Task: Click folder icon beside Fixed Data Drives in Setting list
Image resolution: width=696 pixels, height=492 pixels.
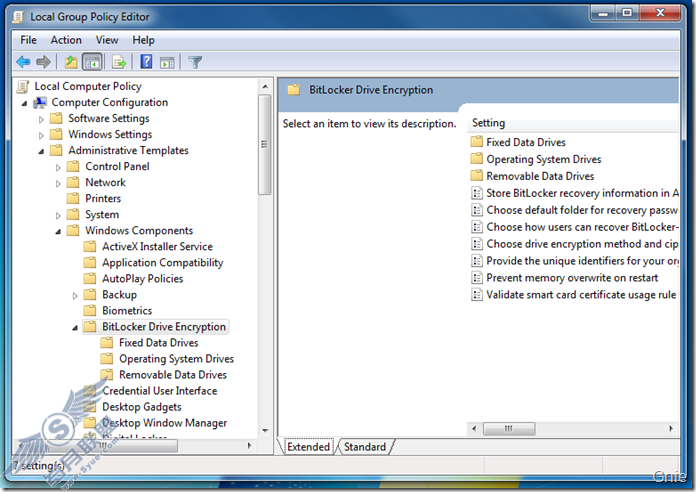Action: (x=476, y=142)
